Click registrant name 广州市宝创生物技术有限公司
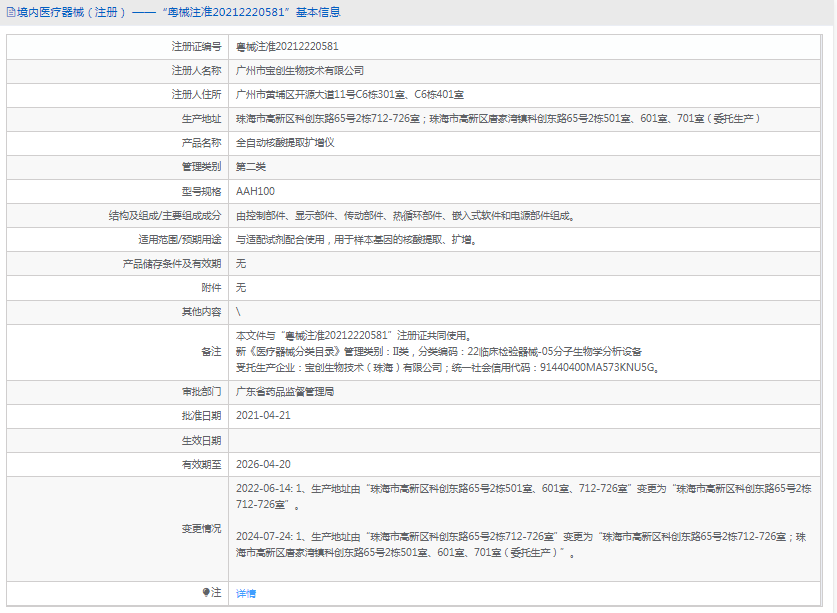This screenshot has height=613, width=837. tap(299, 70)
